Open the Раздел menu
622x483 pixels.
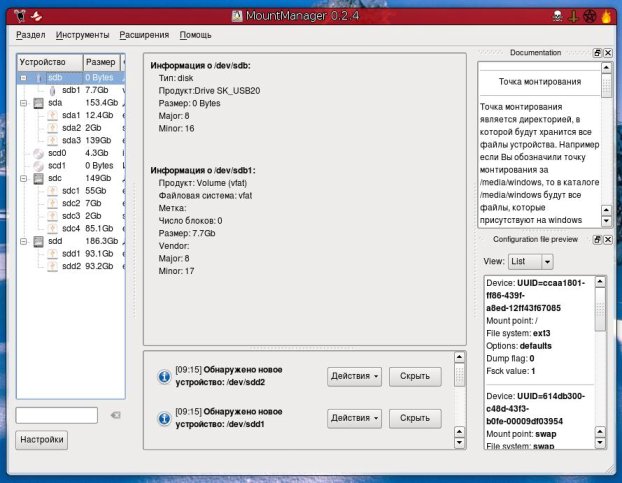tap(31, 35)
